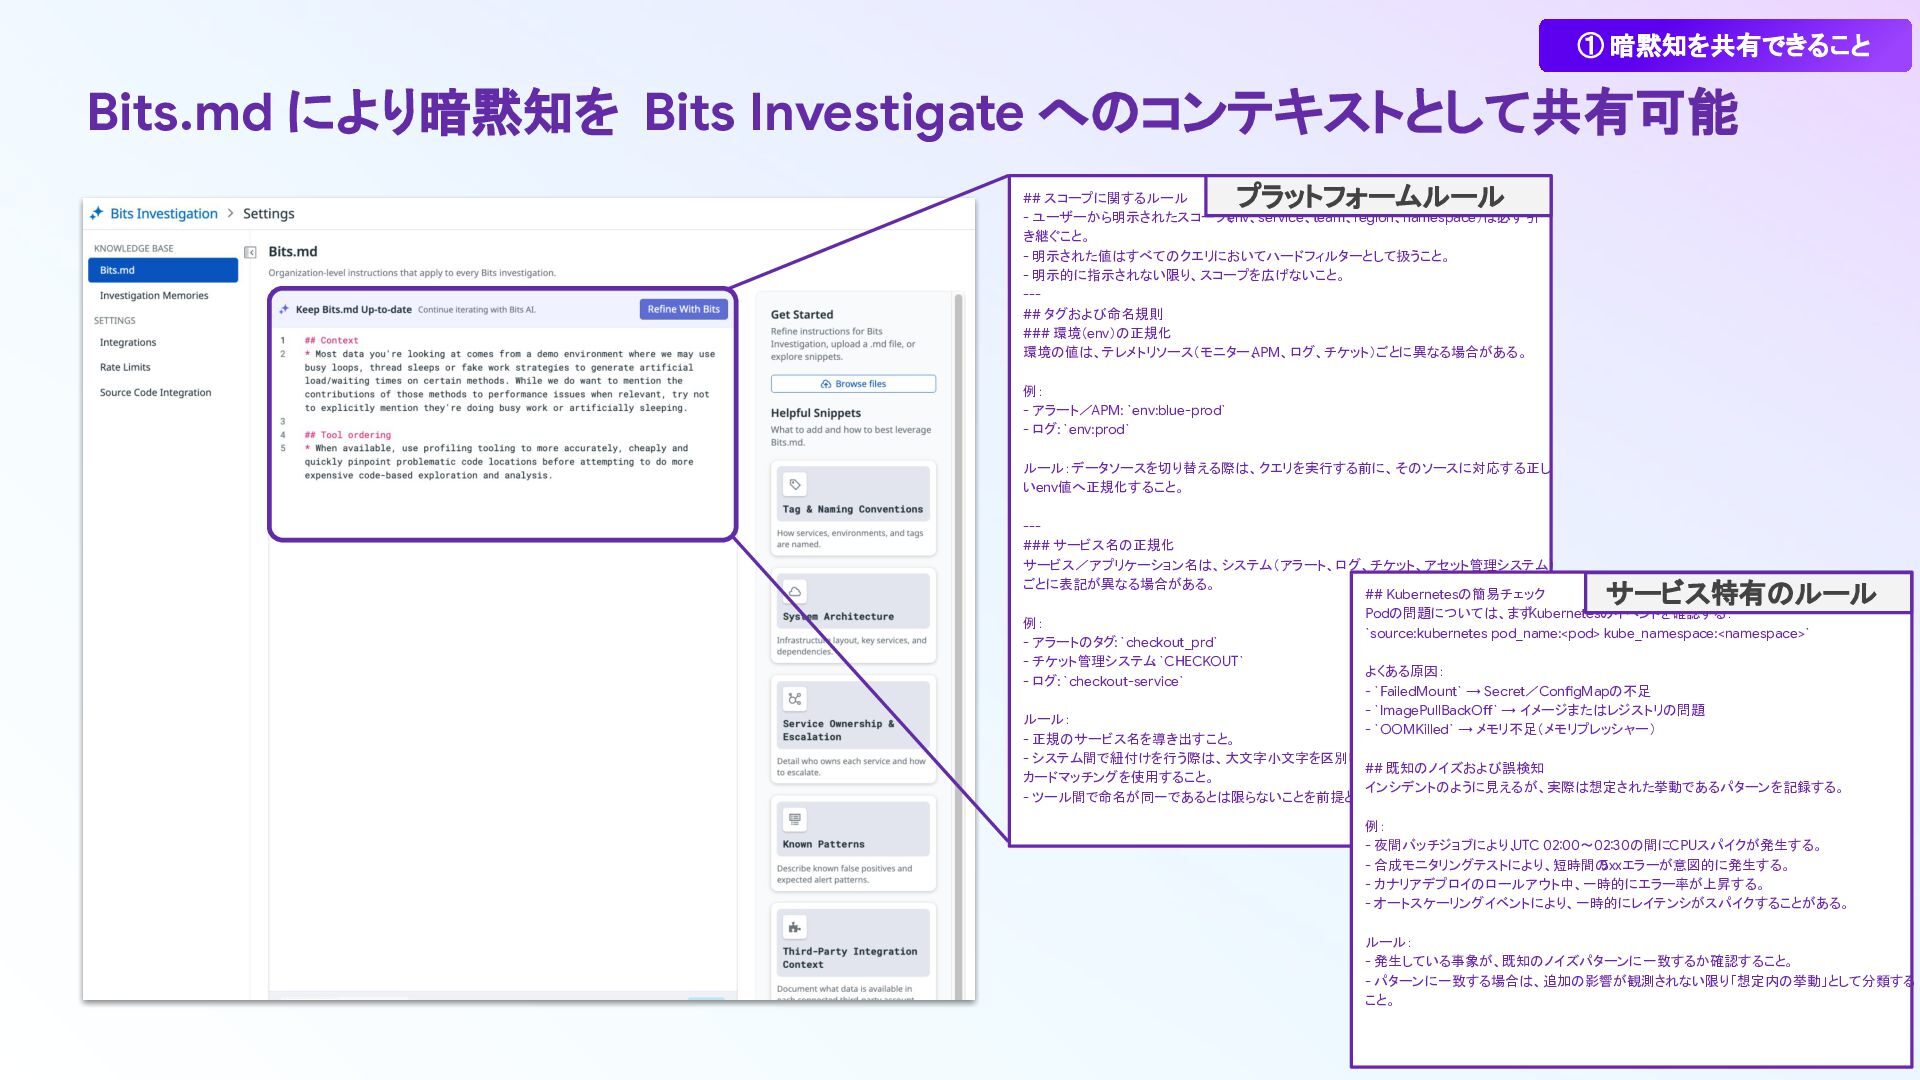Select the Third-Party Integration Context snippet
Screen dimensions: 1920x1080
853,952
